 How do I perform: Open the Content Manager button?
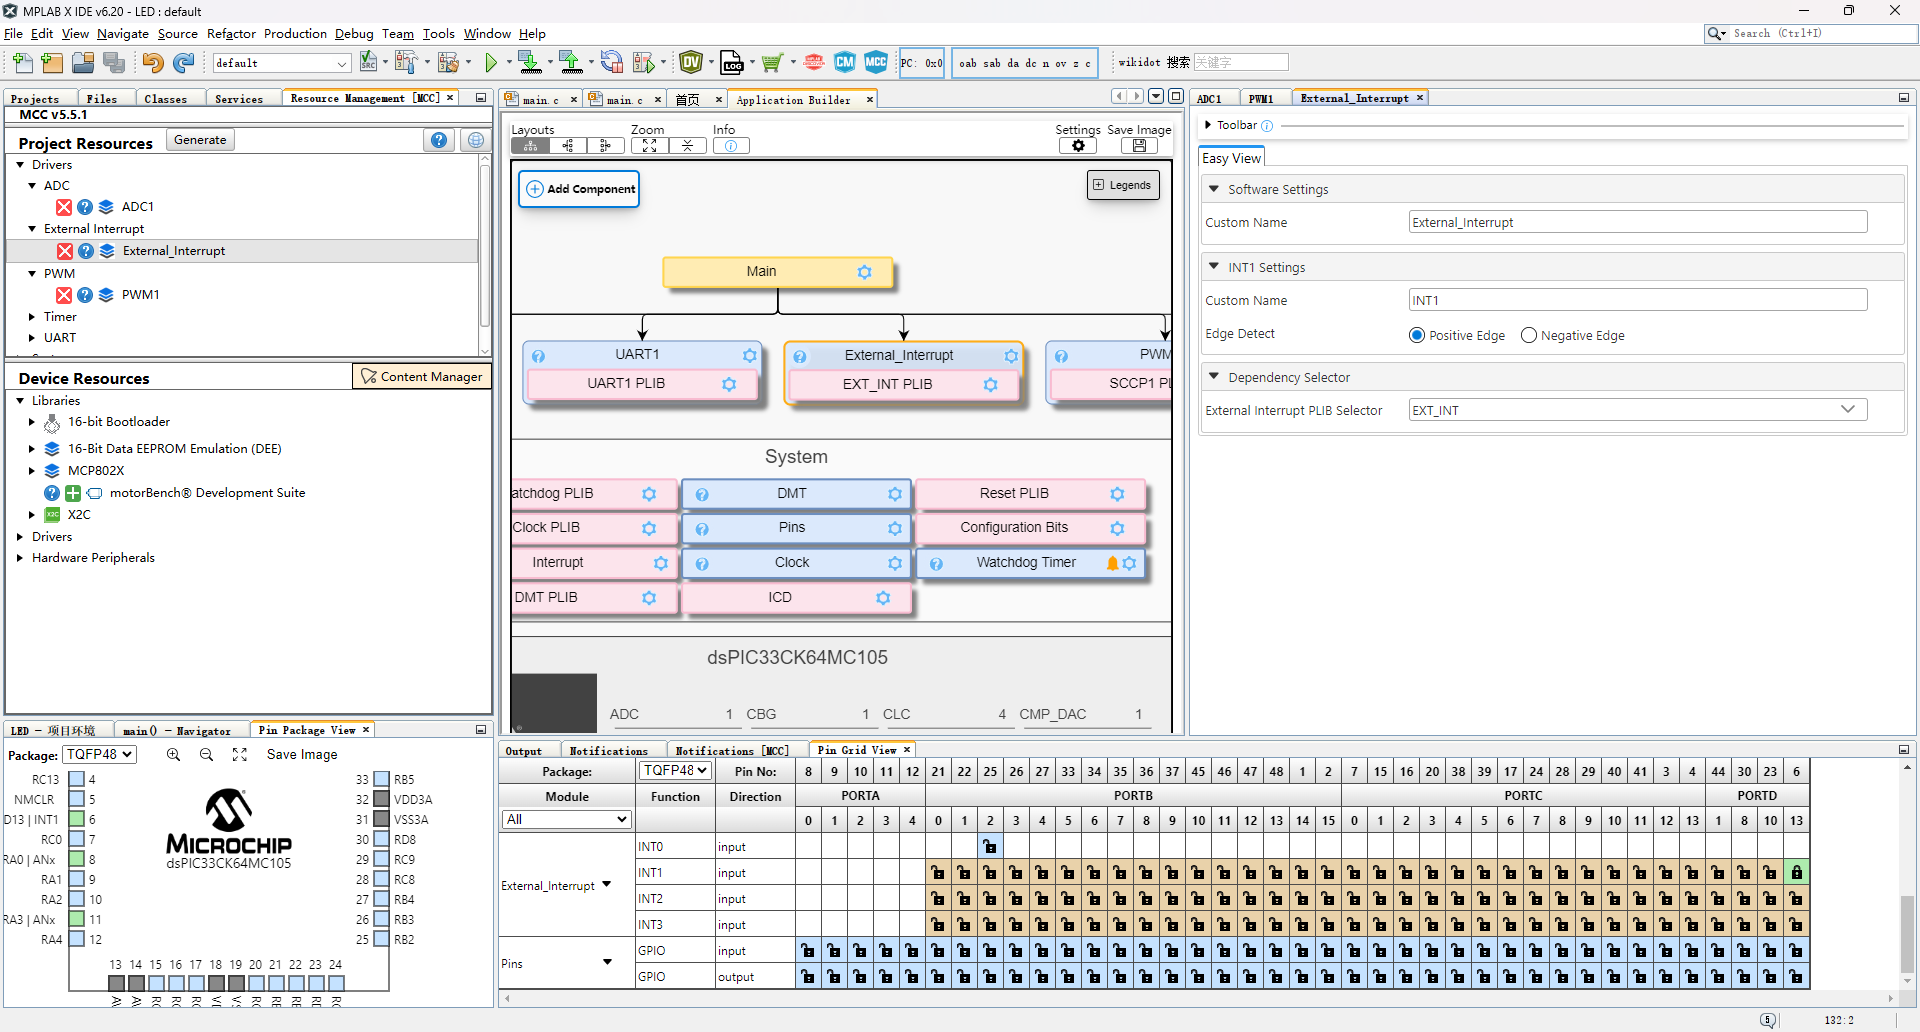click(422, 377)
